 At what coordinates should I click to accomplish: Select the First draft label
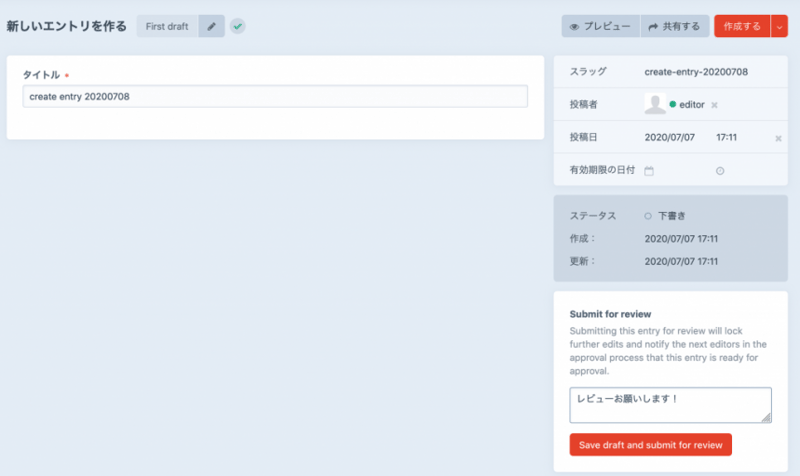tap(167, 26)
